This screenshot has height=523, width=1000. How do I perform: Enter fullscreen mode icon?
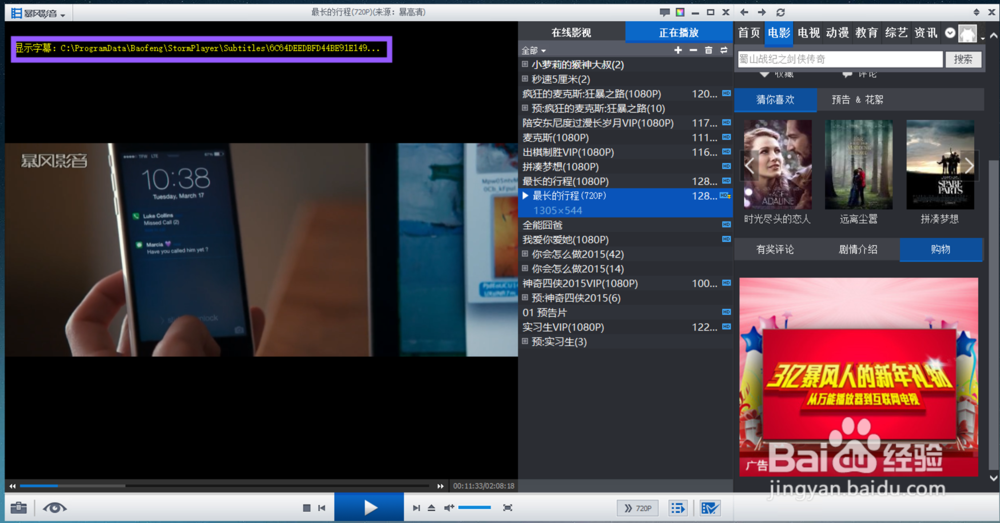508,508
